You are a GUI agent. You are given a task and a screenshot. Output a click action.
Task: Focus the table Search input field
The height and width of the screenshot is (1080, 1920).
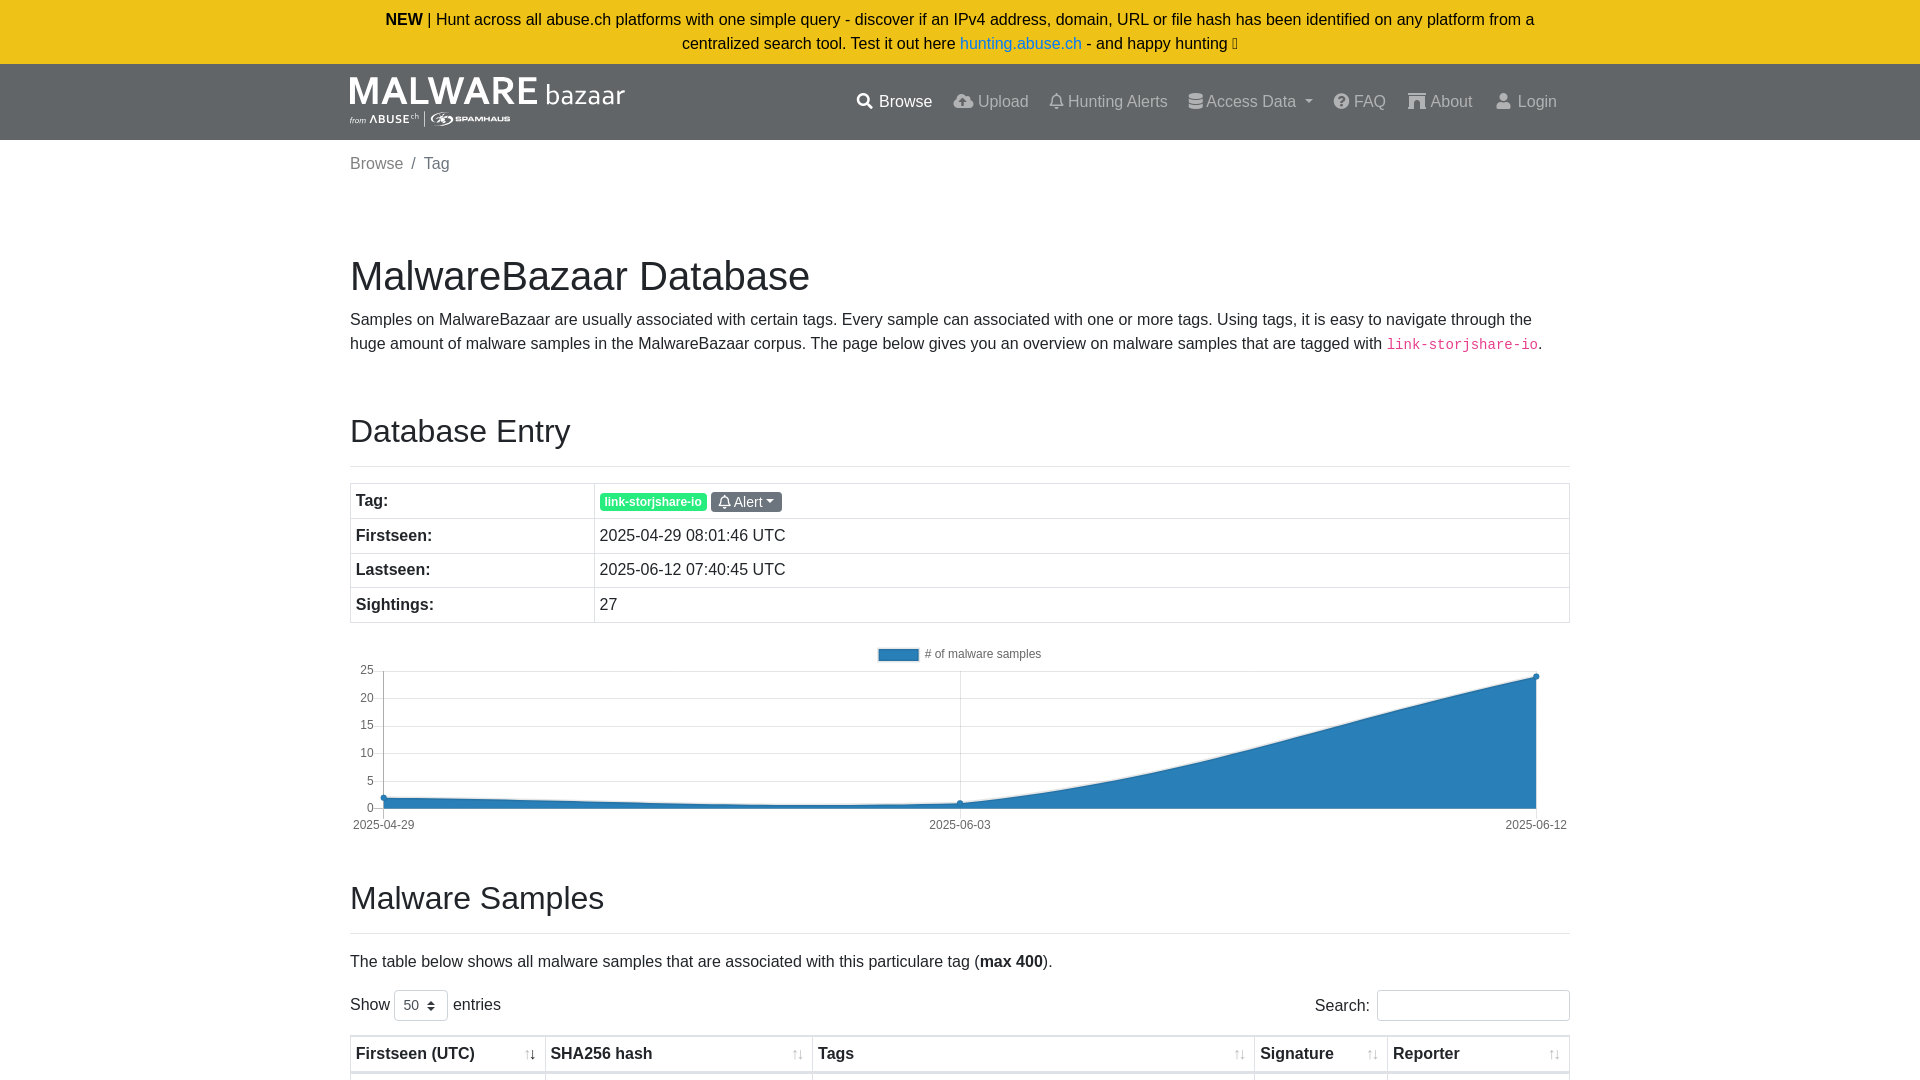[x=1473, y=1005]
